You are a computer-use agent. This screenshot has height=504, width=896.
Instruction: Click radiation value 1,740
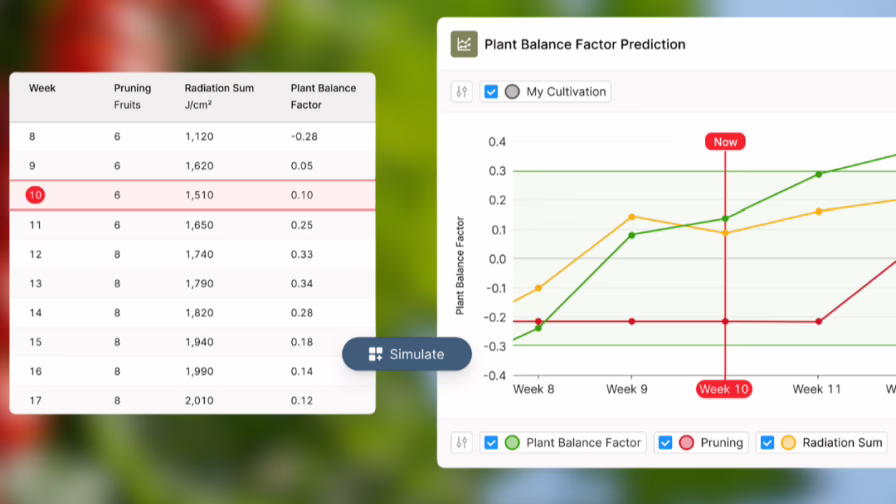click(x=199, y=254)
